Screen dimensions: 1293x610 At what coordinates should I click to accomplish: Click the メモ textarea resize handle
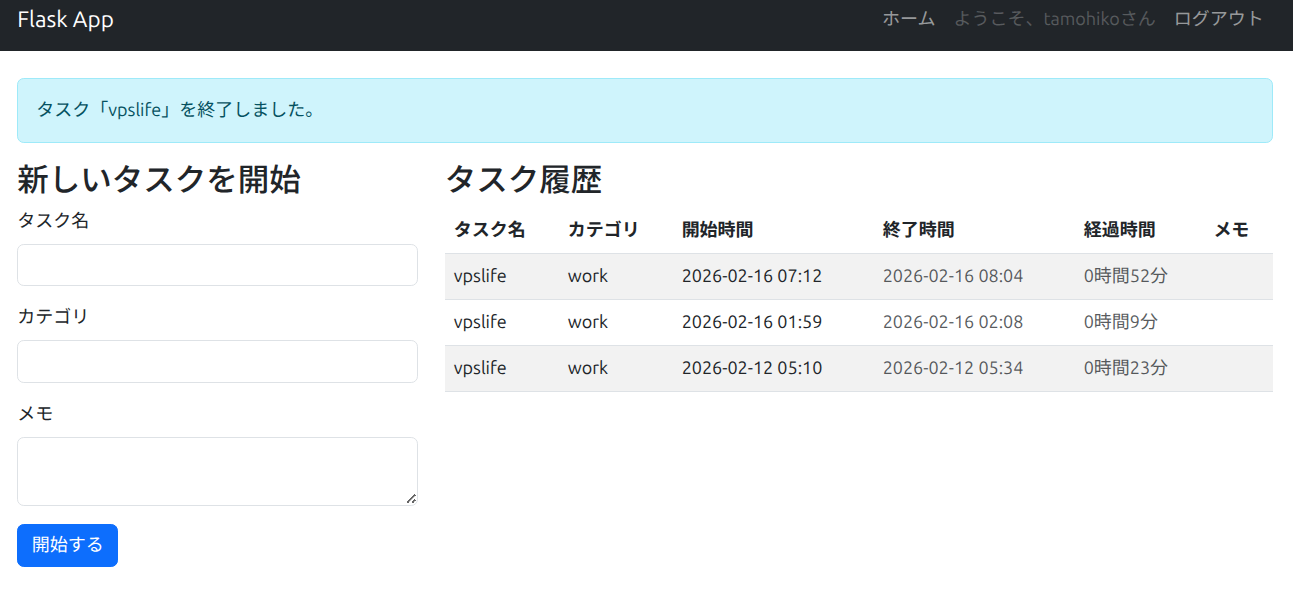point(410,498)
